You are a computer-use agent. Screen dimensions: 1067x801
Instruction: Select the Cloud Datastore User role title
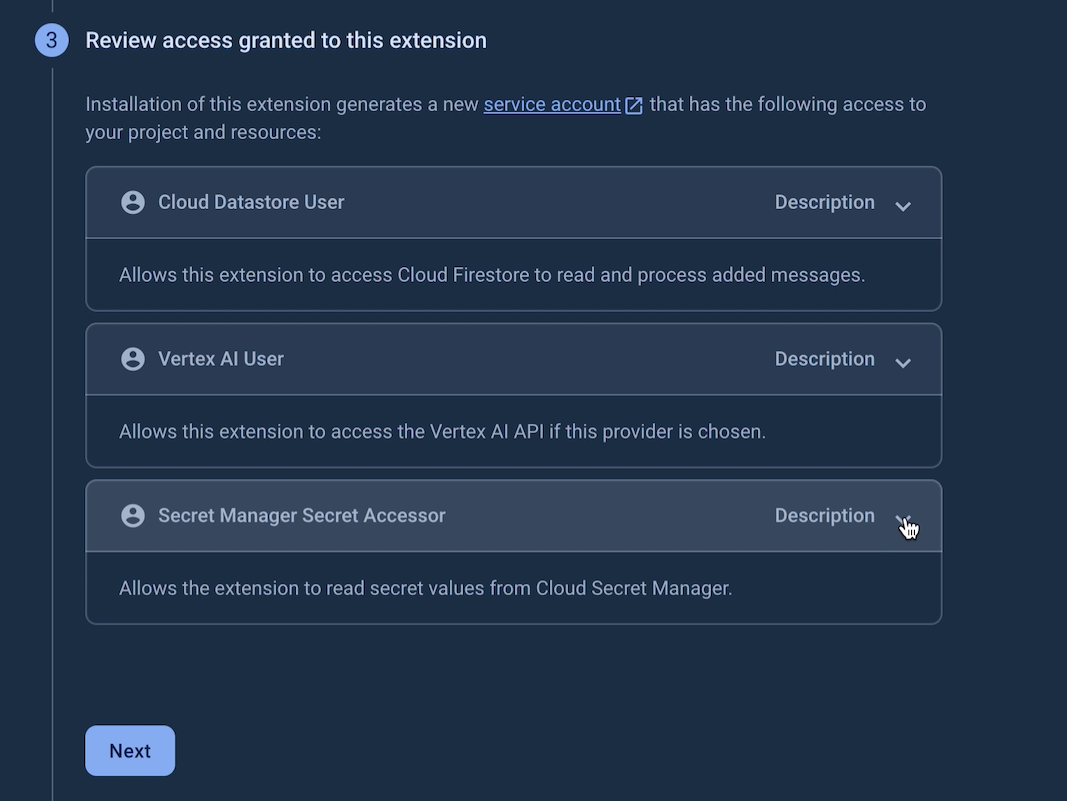pyautogui.click(x=251, y=202)
